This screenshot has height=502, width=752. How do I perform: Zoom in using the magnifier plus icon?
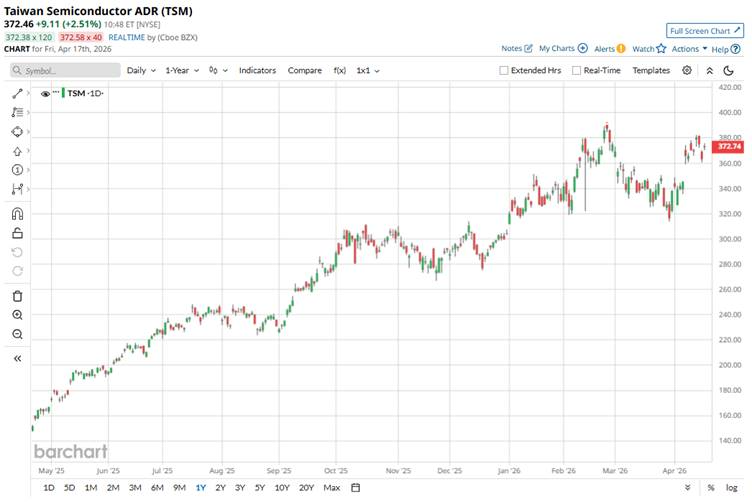[17, 315]
